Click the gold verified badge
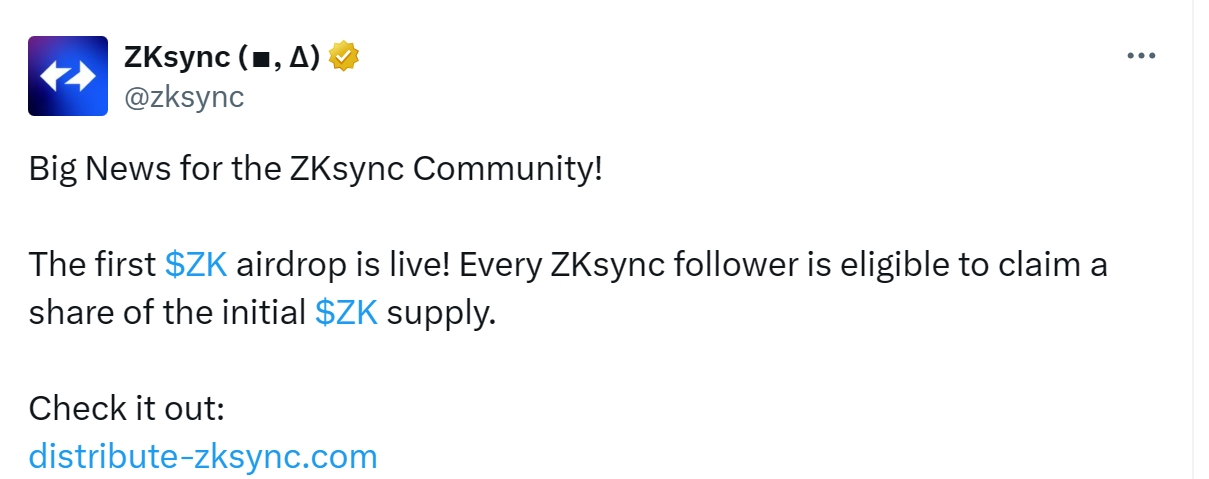This screenshot has width=1209, height=479. [x=344, y=57]
